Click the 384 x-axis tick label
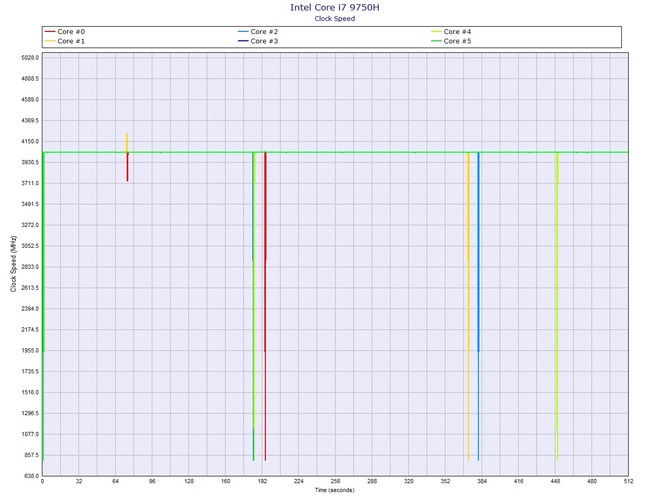Image resolution: width=670 pixels, height=502 pixels. (x=482, y=481)
